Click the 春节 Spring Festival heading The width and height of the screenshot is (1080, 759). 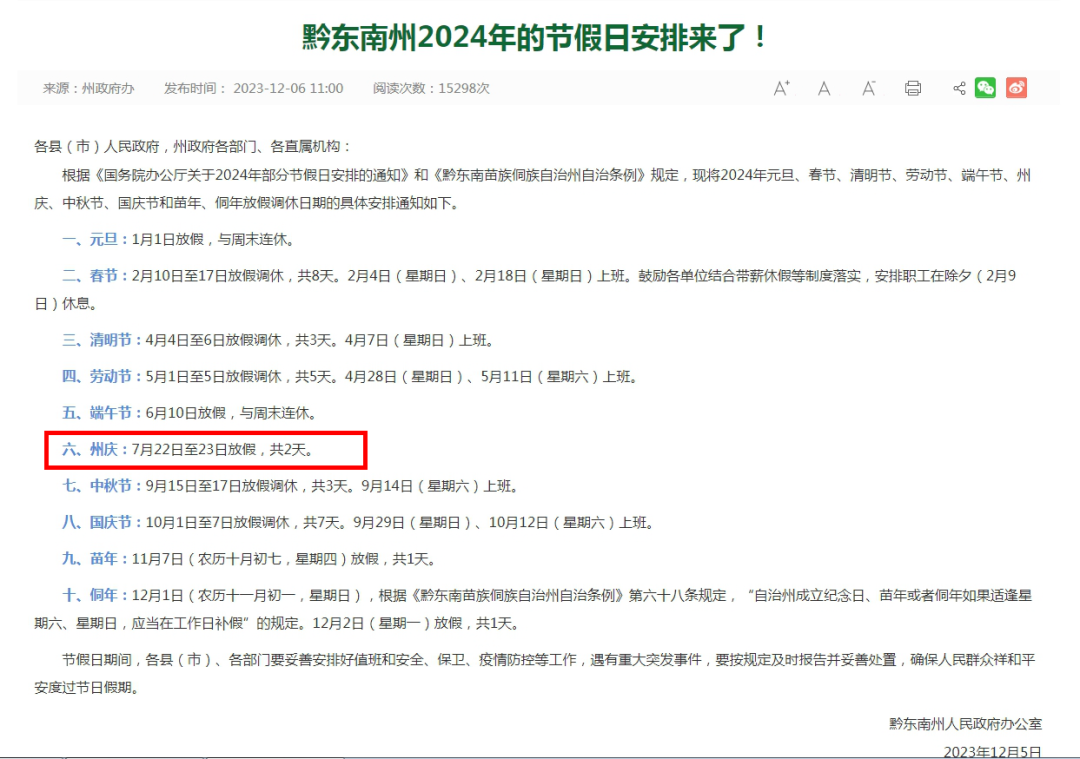[91, 275]
